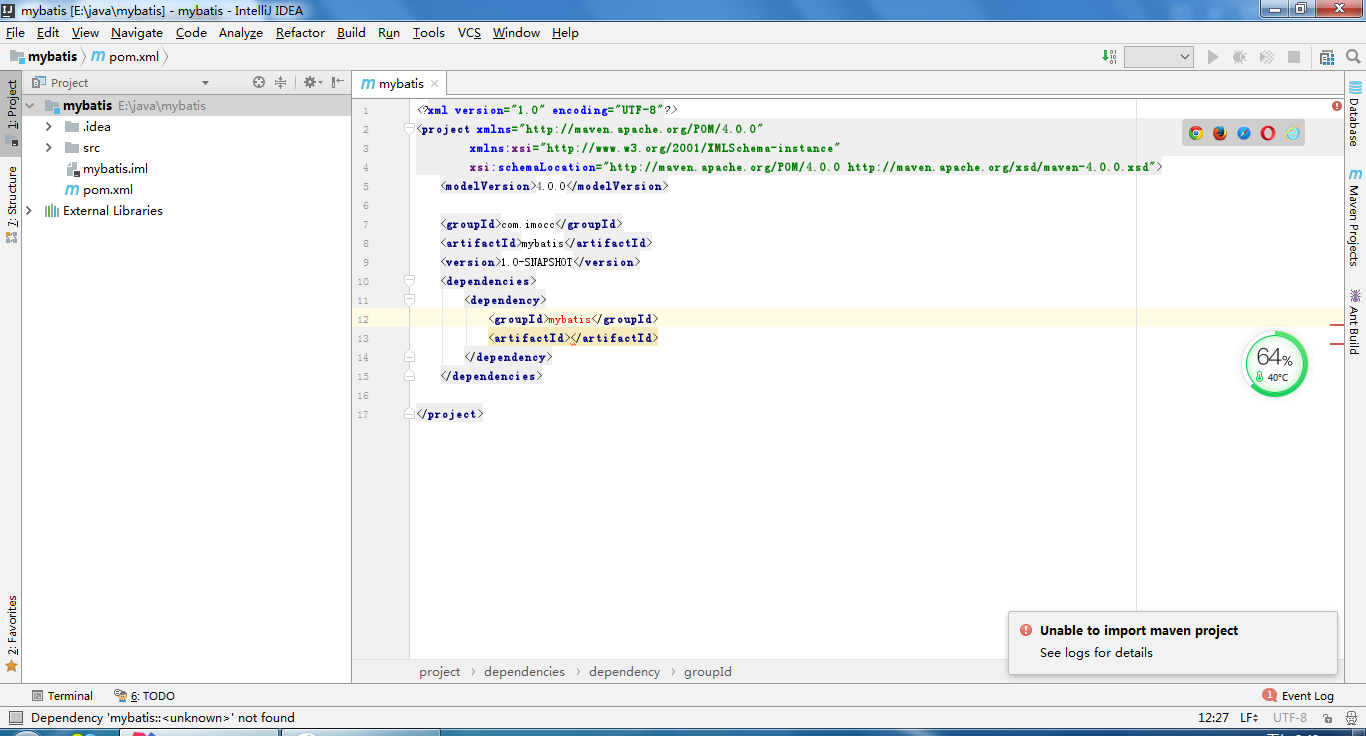Click groupId in editor breadcrumb
The width and height of the screenshot is (1366, 736).
coord(708,672)
